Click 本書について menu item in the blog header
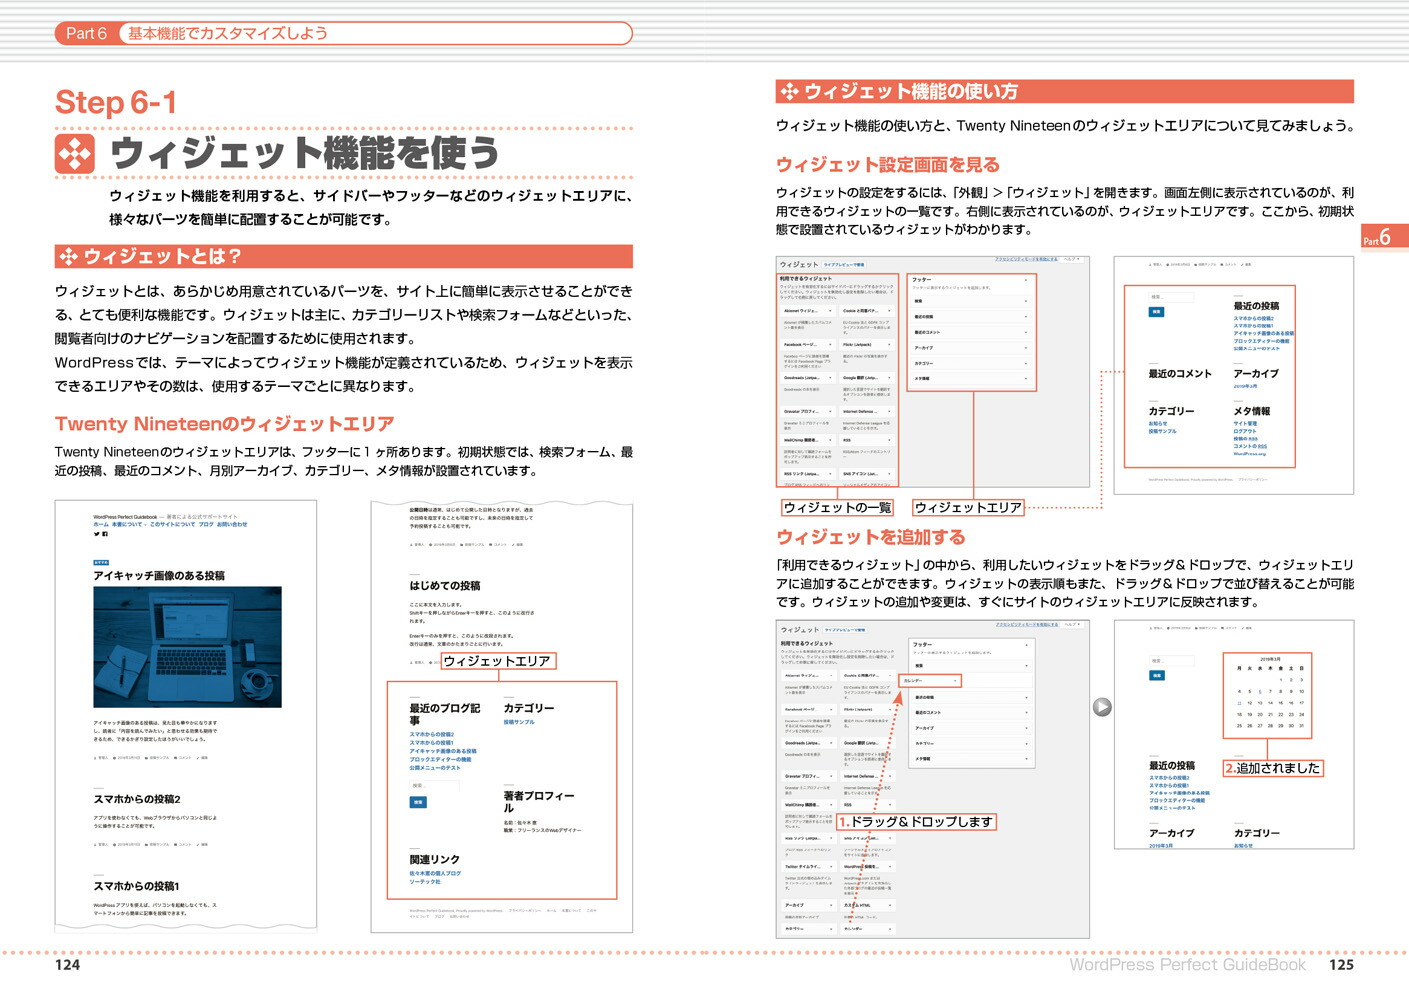This screenshot has width=1409, height=1000. tap(128, 524)
